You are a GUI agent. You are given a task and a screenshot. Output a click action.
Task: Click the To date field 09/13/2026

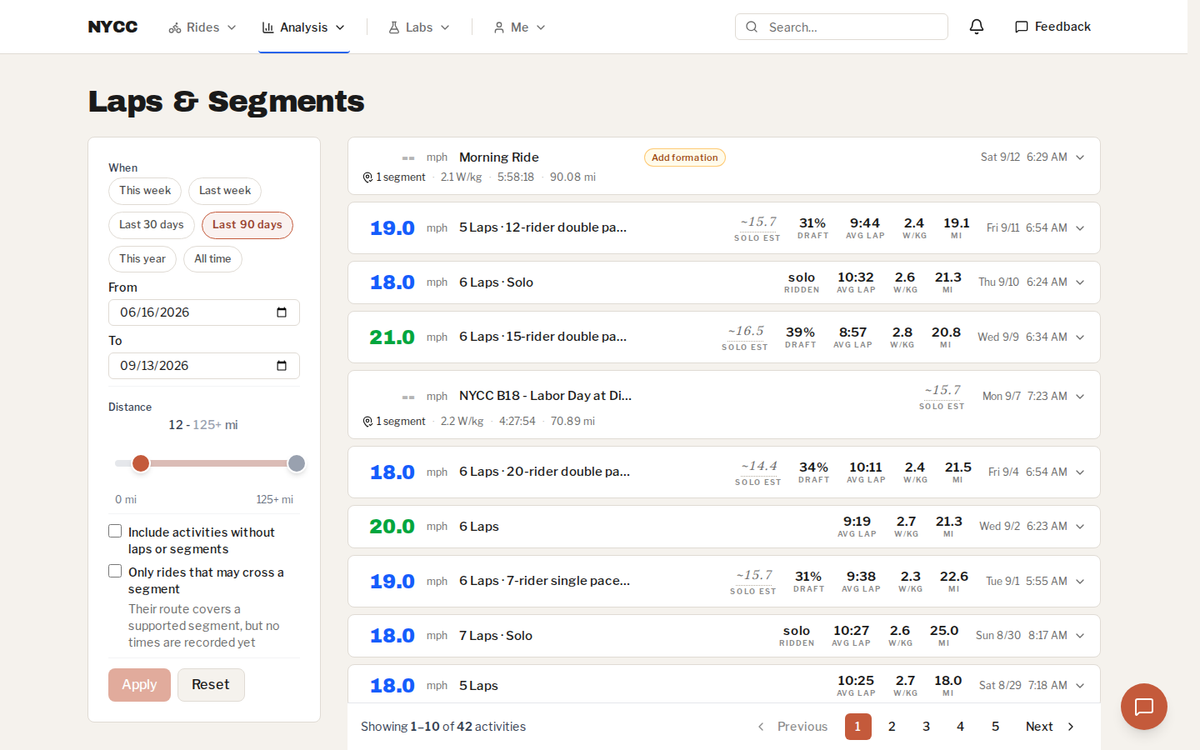pyautogui.click(x=204, y=365)
